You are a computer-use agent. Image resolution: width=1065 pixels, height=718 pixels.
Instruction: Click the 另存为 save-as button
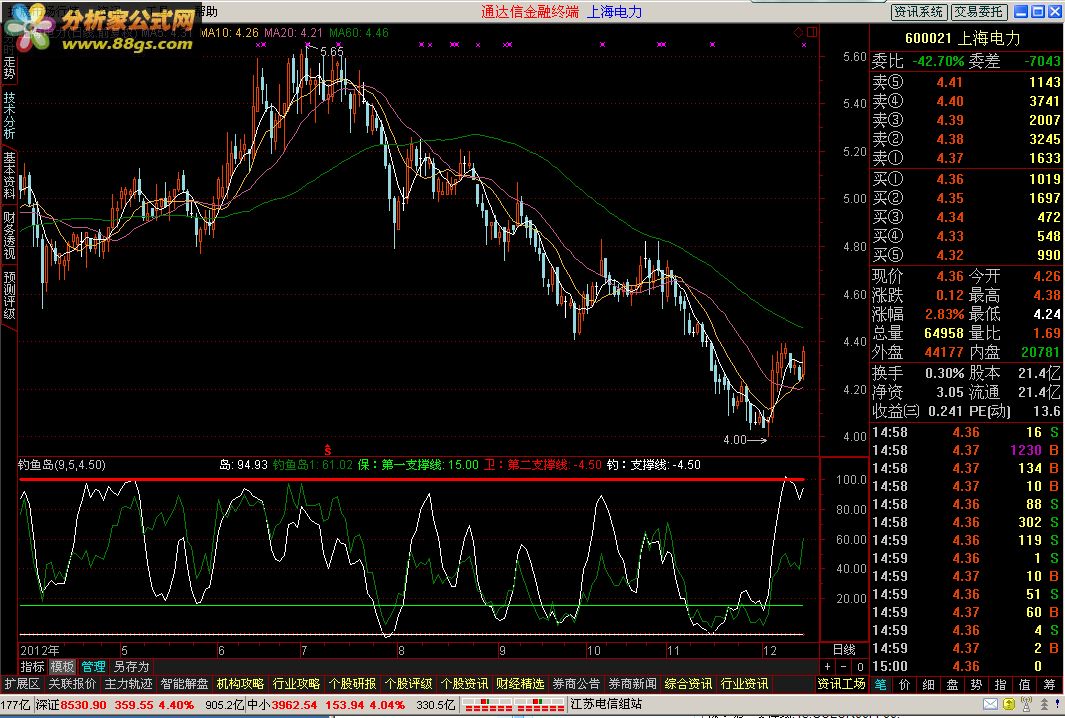click(131, 667)
